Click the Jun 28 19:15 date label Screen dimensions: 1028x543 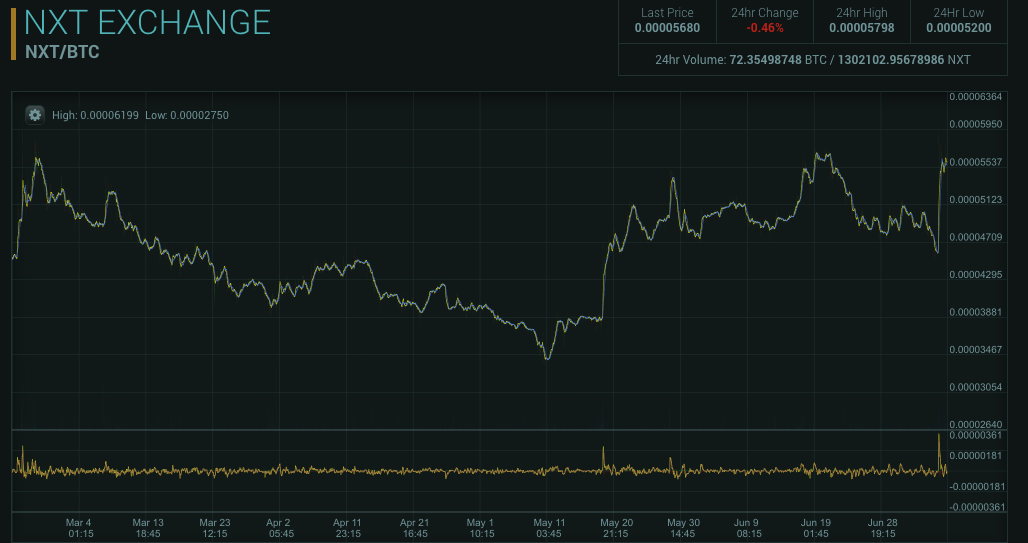pos(882,528)
